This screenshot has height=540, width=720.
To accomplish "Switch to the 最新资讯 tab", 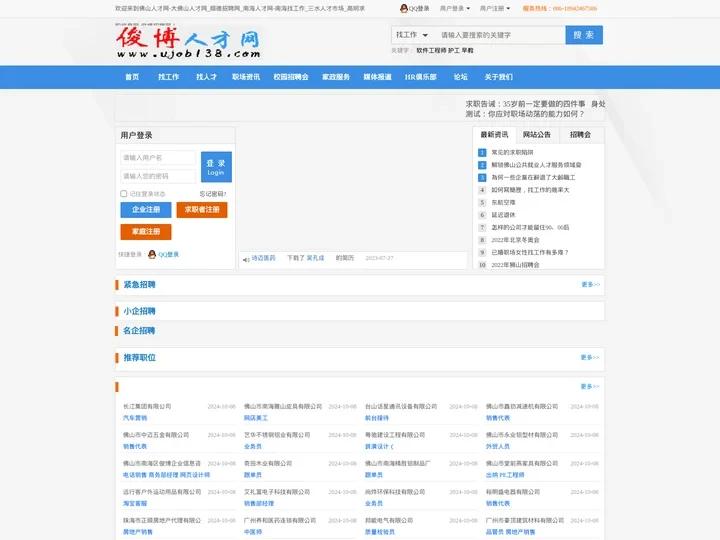I will (495, 135).
